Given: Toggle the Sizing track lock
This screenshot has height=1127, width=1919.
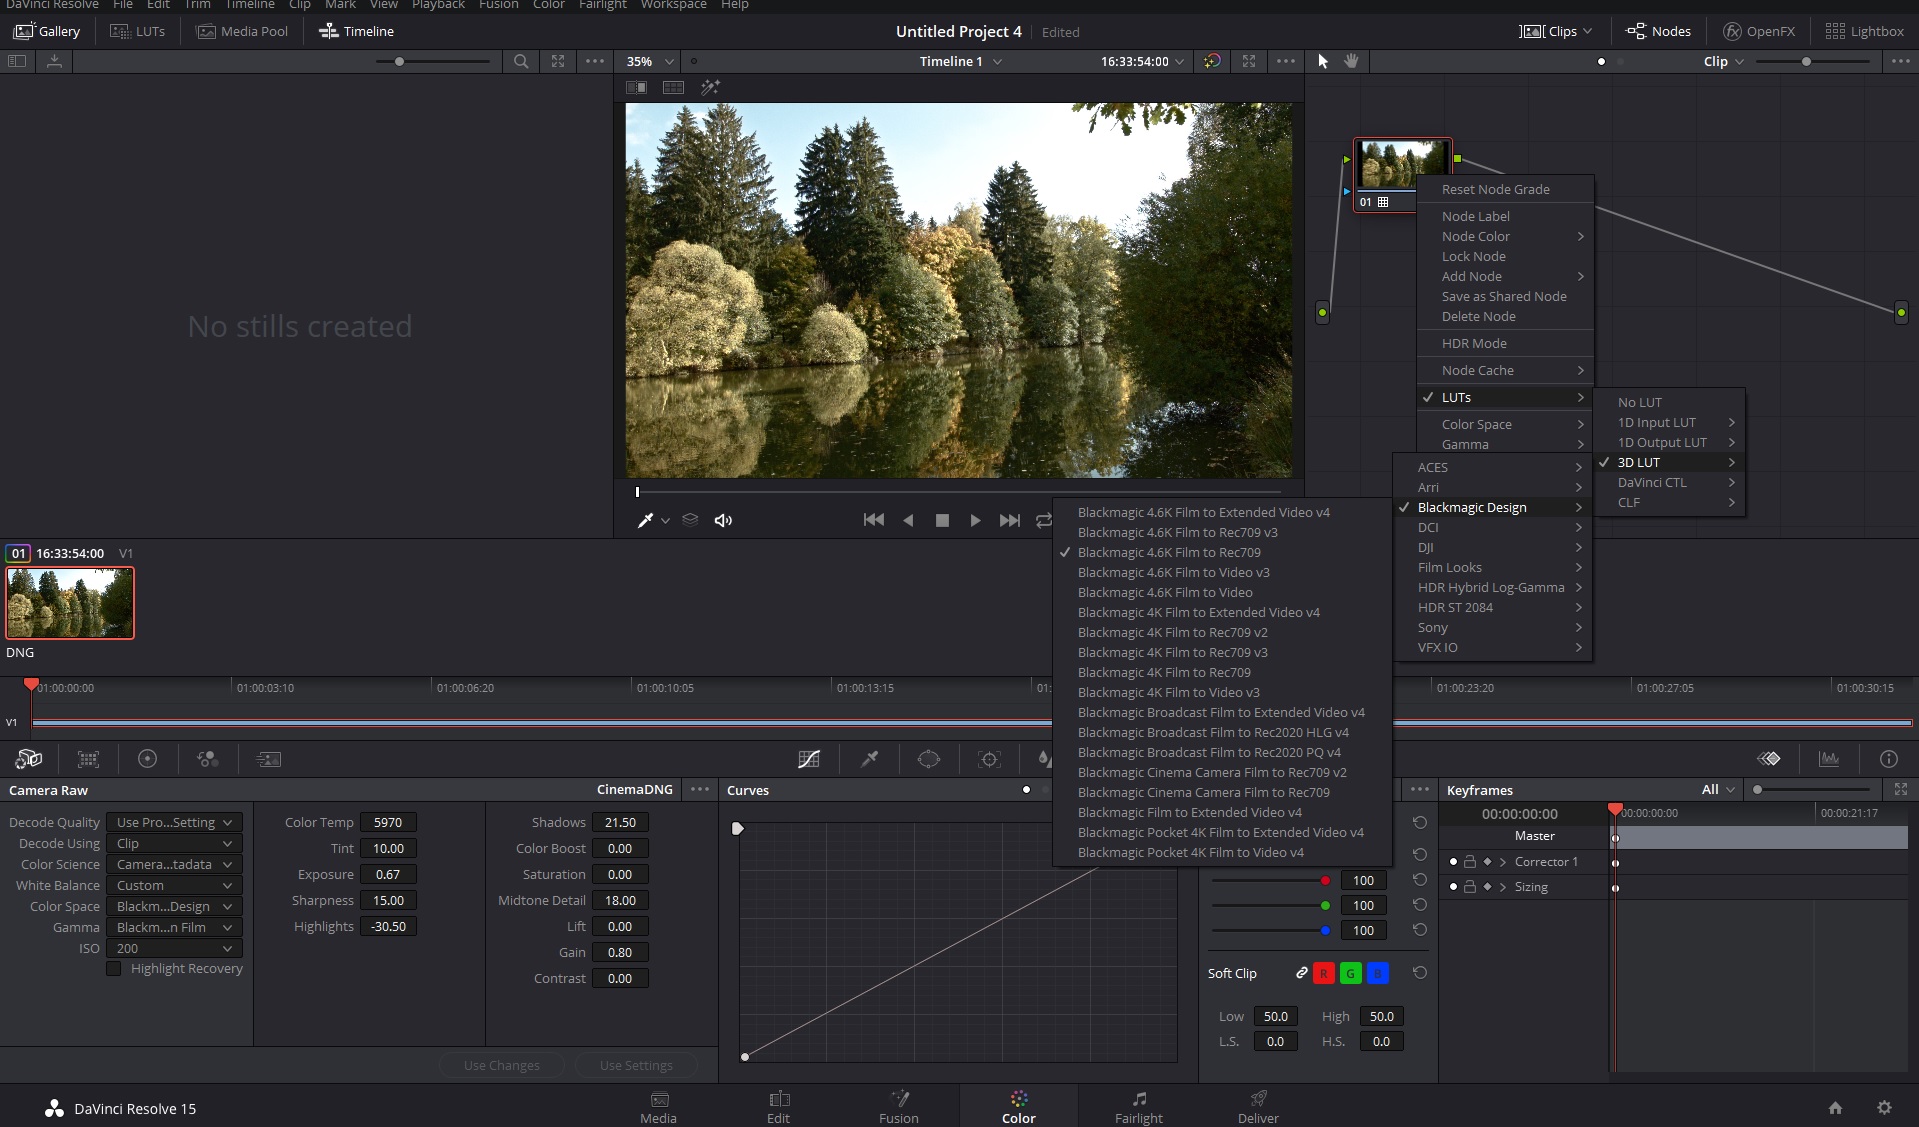Looking at the screenshot, I should coord(1470,887).
